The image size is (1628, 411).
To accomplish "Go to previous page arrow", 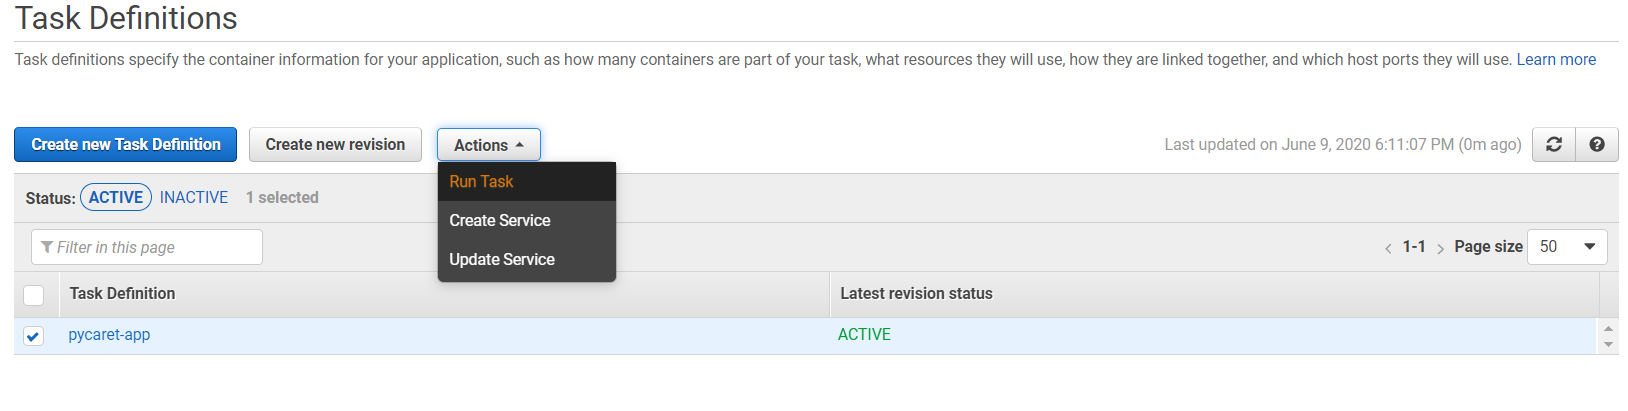I will point(1388,248).
